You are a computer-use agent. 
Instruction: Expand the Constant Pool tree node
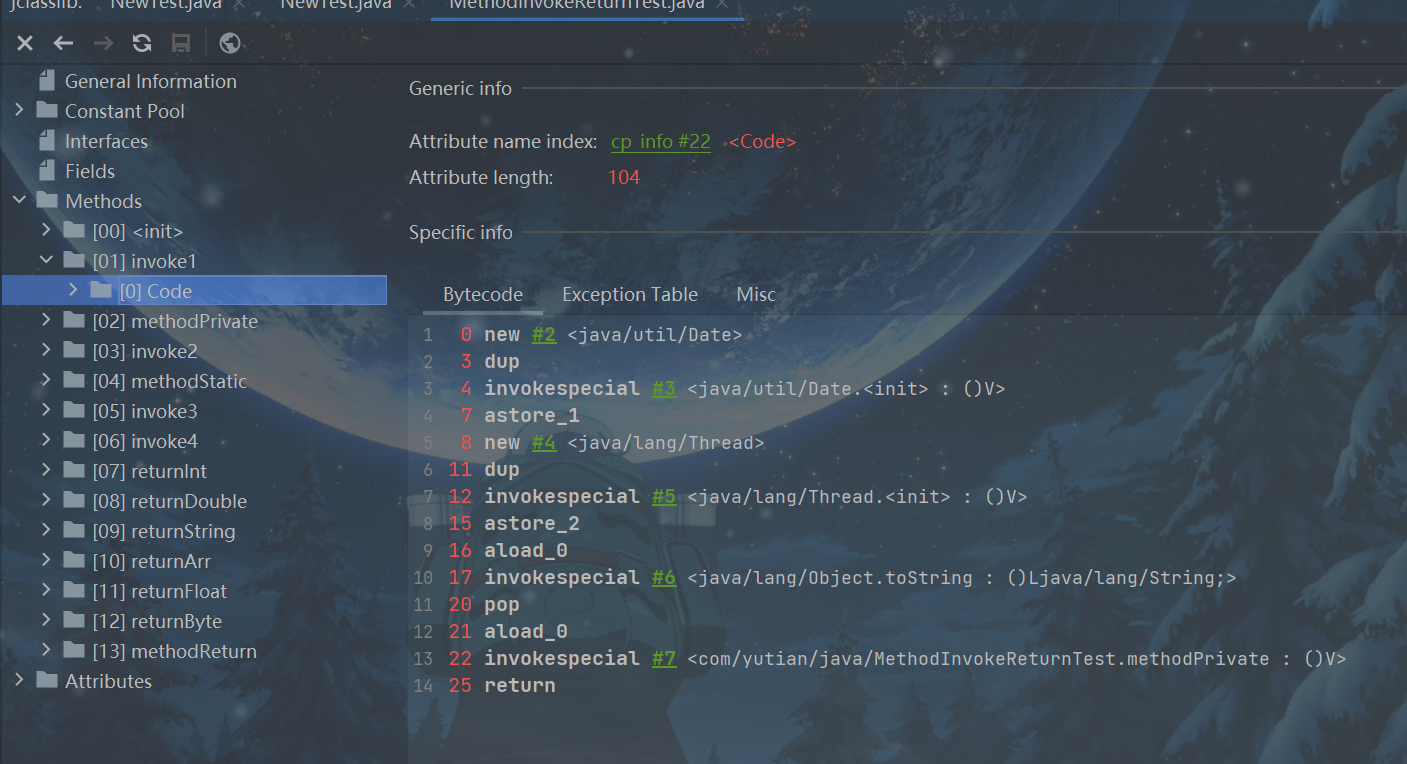pos(19,111)
